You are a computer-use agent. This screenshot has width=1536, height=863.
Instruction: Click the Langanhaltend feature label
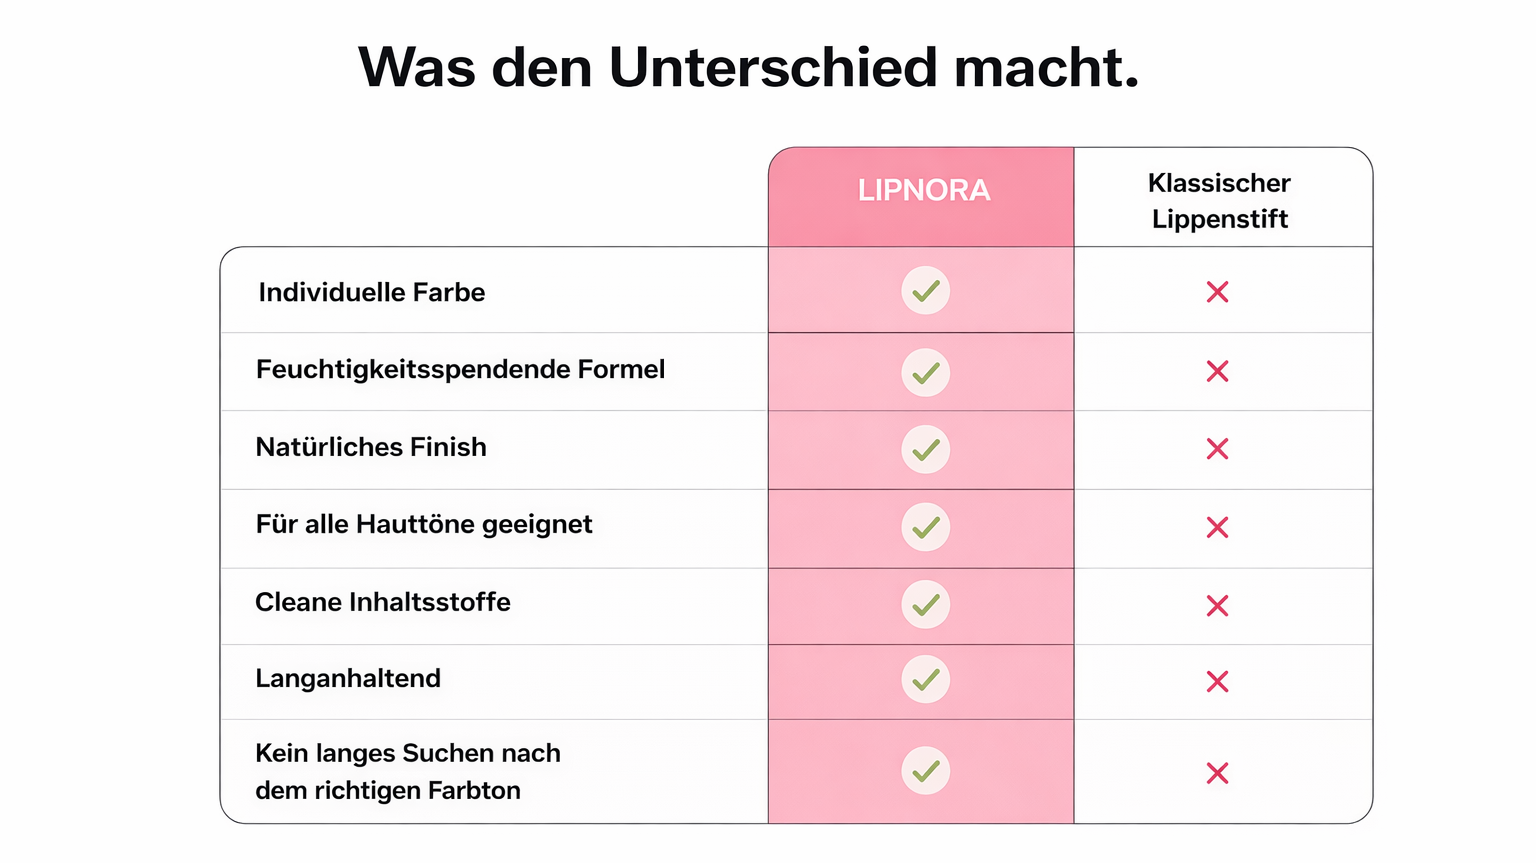[x=348, y=678]
